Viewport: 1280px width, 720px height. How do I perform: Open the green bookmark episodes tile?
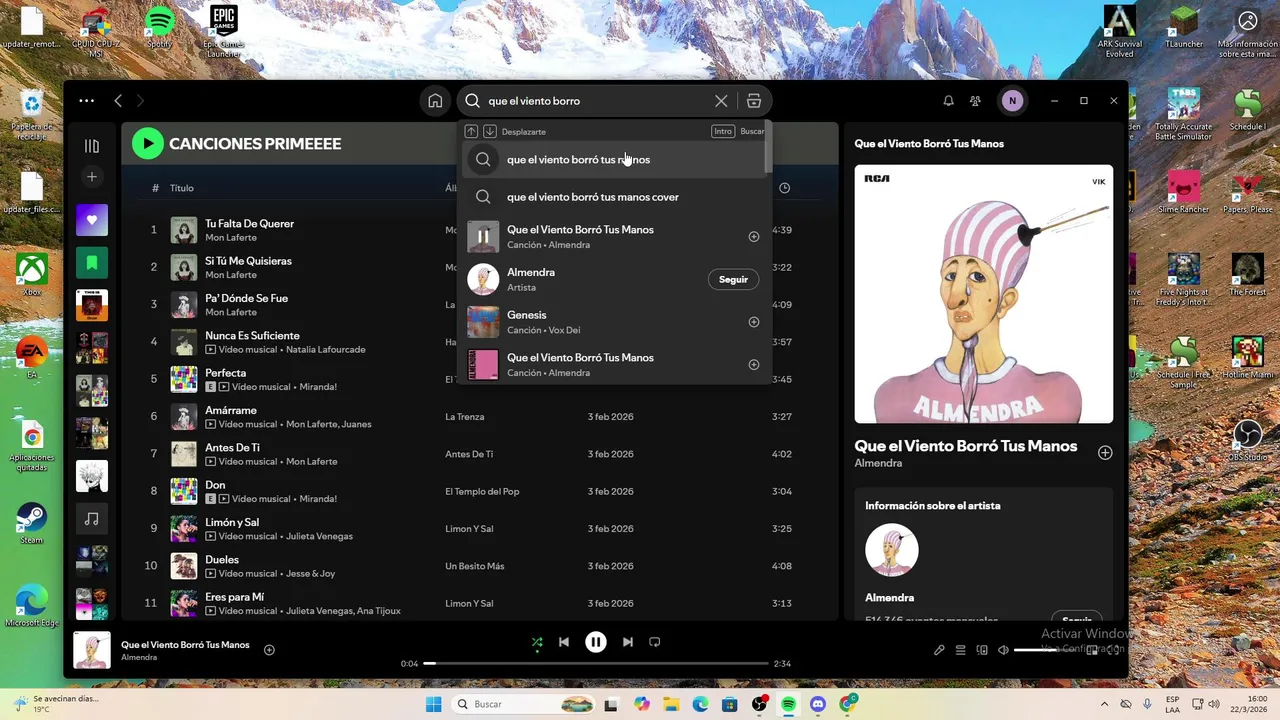click(x=92, y=263)
